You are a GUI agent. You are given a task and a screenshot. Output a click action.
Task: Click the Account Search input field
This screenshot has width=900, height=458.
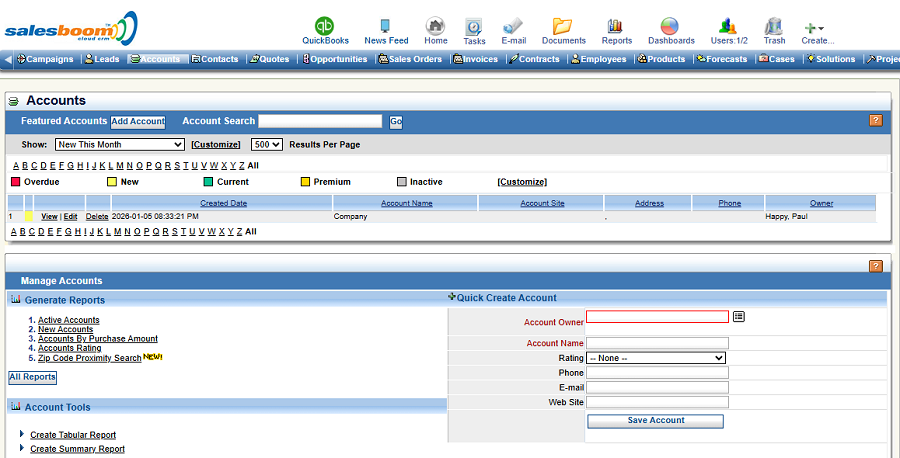320,121
